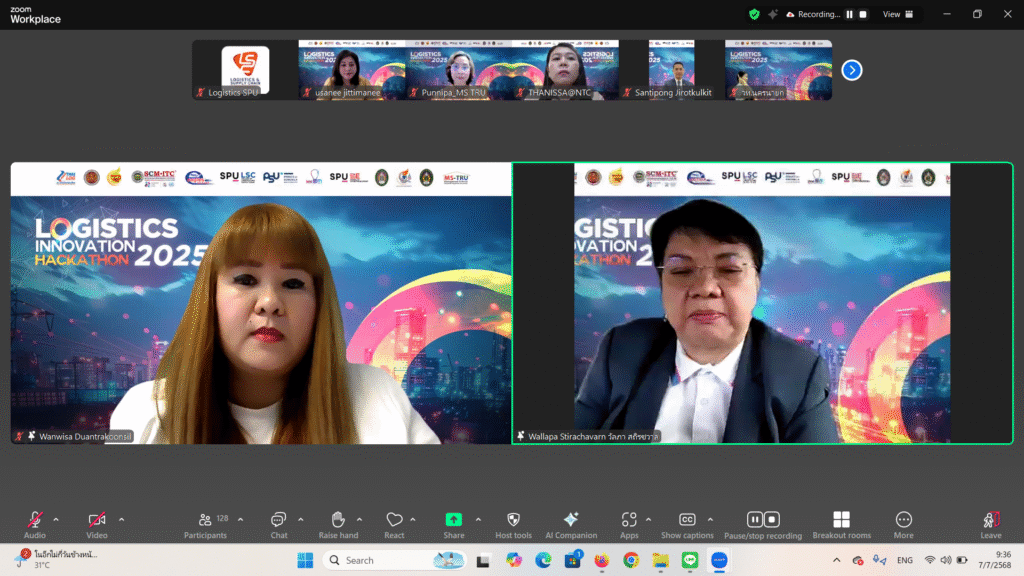Image resolution: width=1024 pixels, height=576 pixels.
Task: Open the Chat panel
Action: click(x=279, y=525)
